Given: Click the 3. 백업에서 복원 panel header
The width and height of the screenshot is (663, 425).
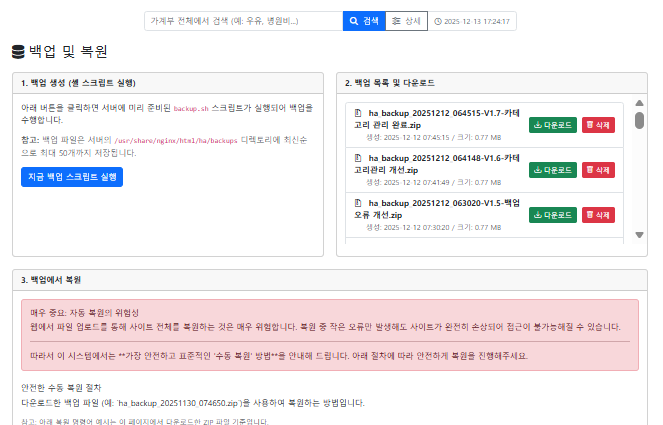Looking at the screenshot, I should [330, 280].
